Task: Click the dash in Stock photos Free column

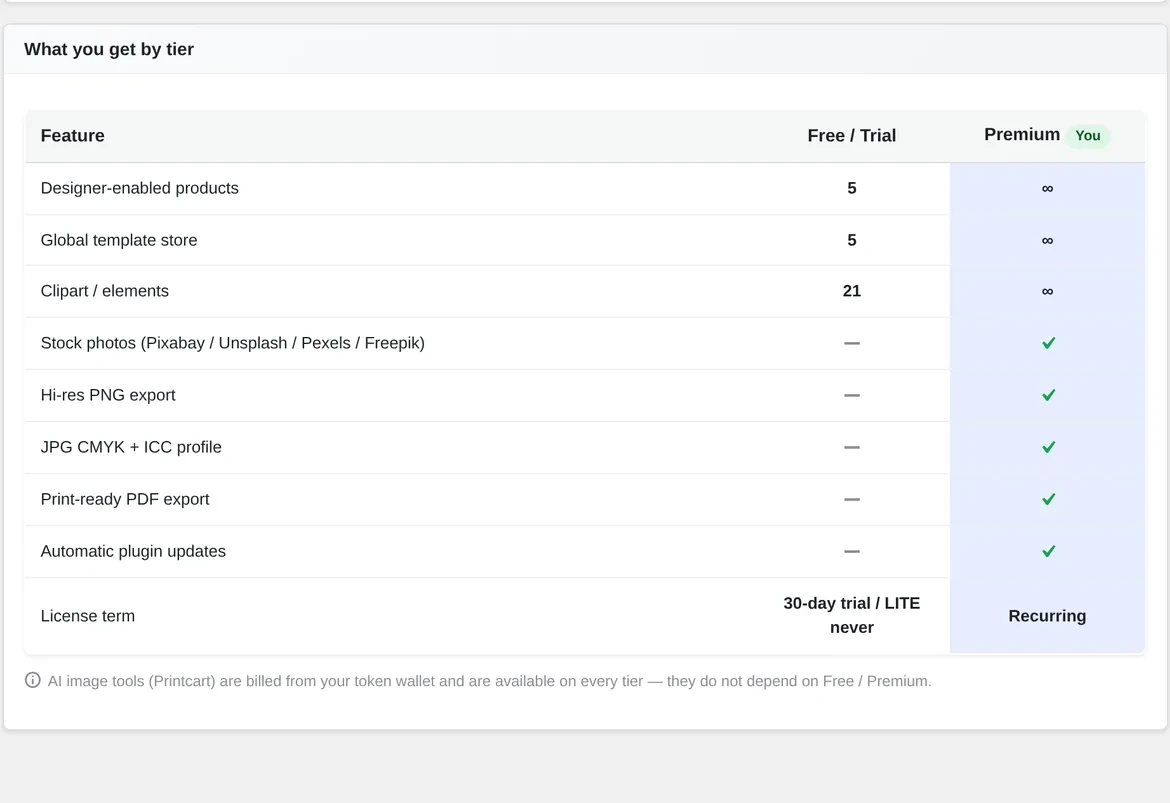Action: pos(851,343)
